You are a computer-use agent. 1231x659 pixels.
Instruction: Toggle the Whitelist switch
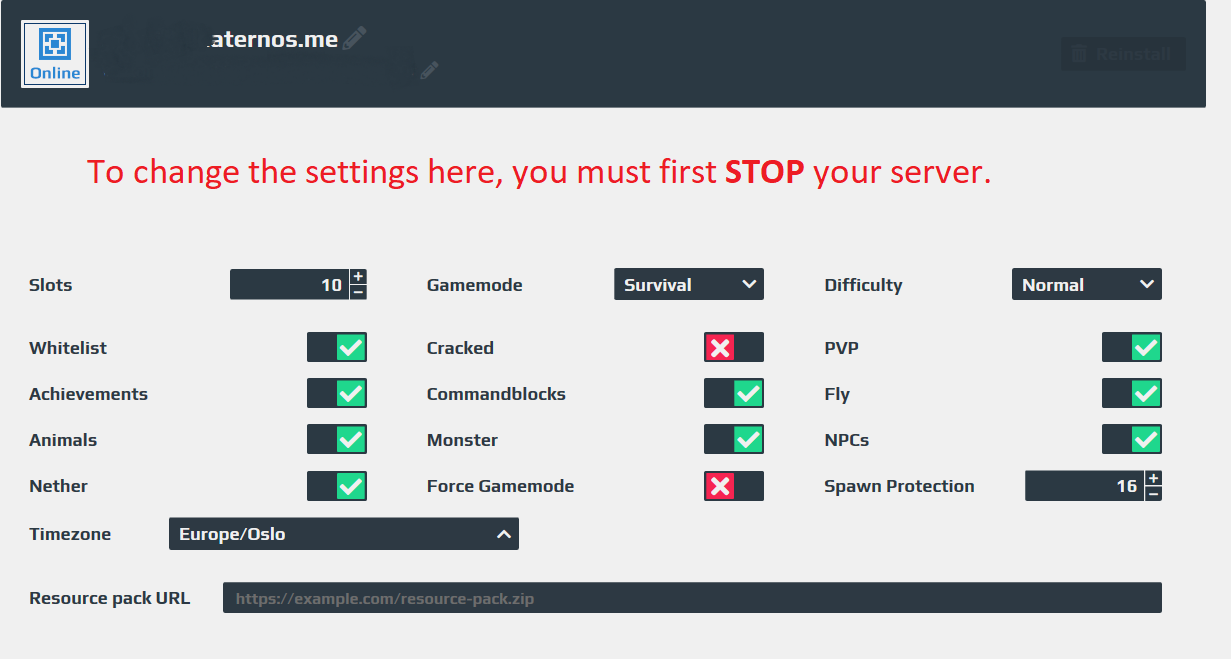click(337, 348)
